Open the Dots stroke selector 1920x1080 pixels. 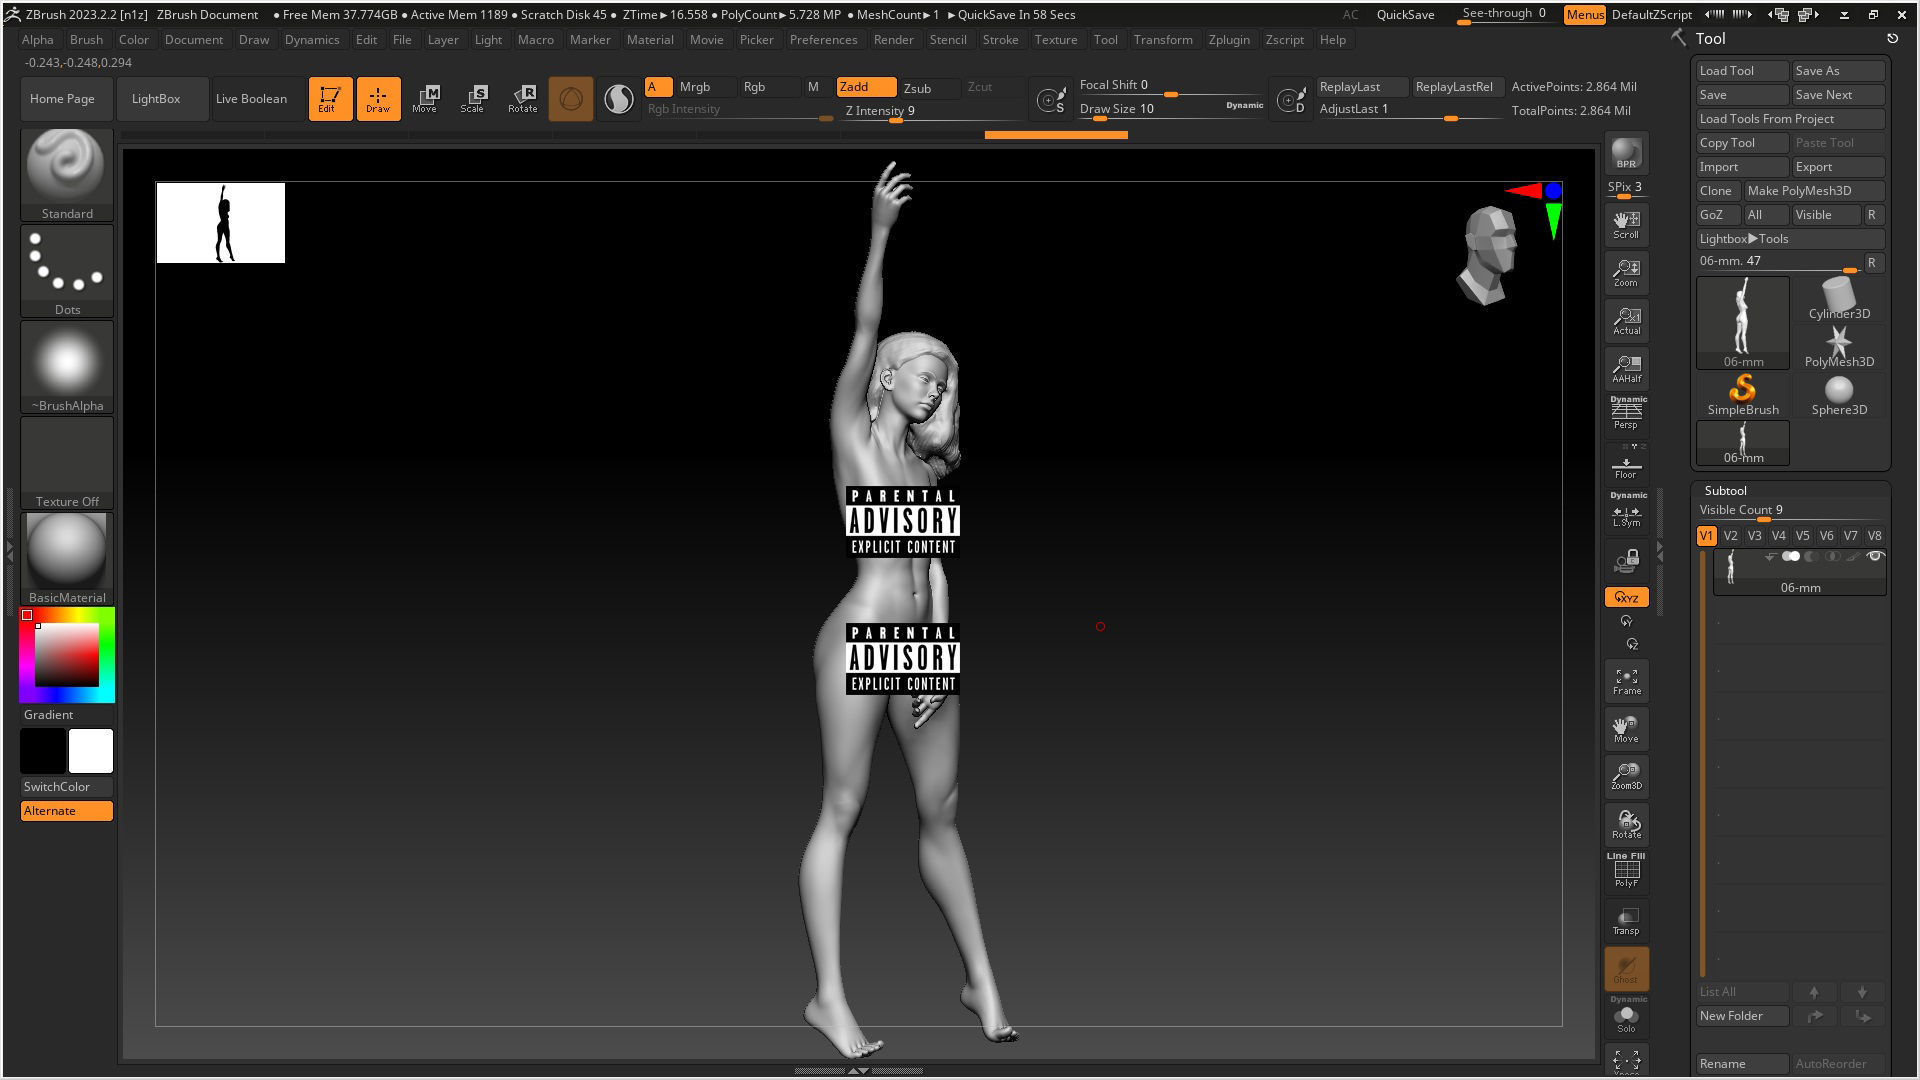click(x=67, y=271)
